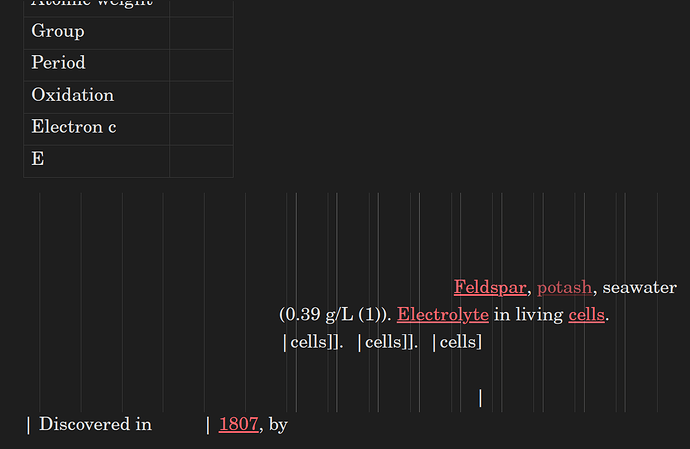Click the empty value cell beside Group
Viewport: 690px width, 449px height.
[x=201, y=31]
